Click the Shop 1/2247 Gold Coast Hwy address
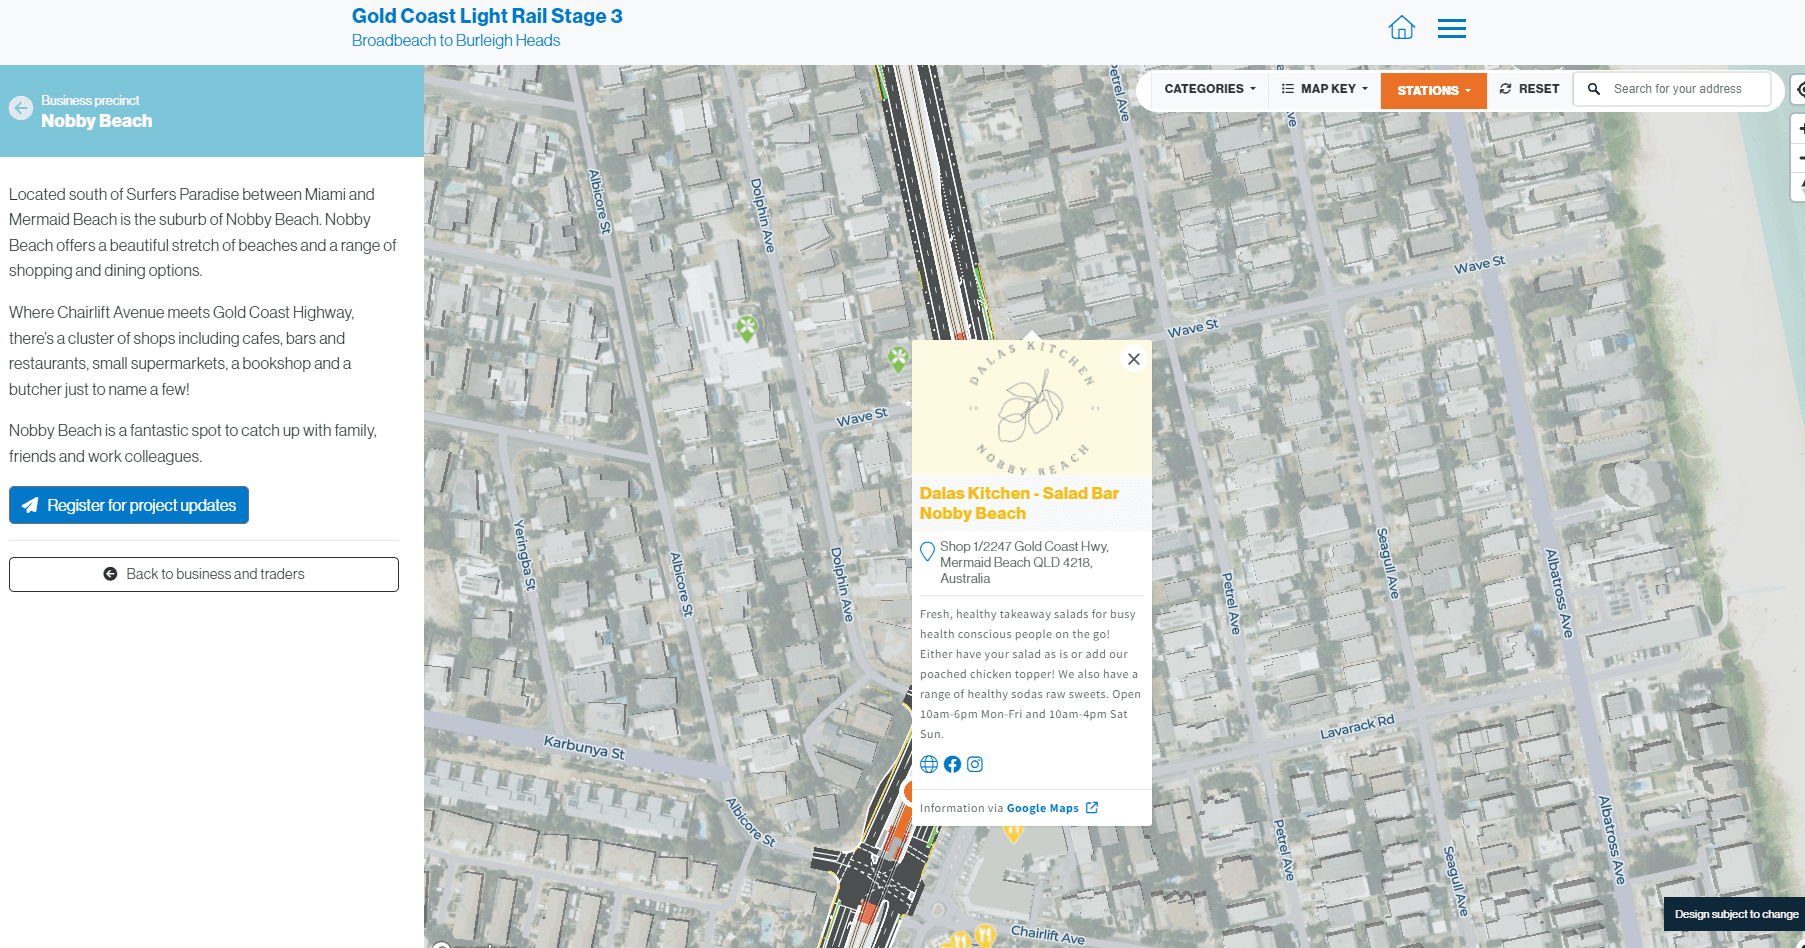This screenshot has height=948, width=1805. point(1024,562)
